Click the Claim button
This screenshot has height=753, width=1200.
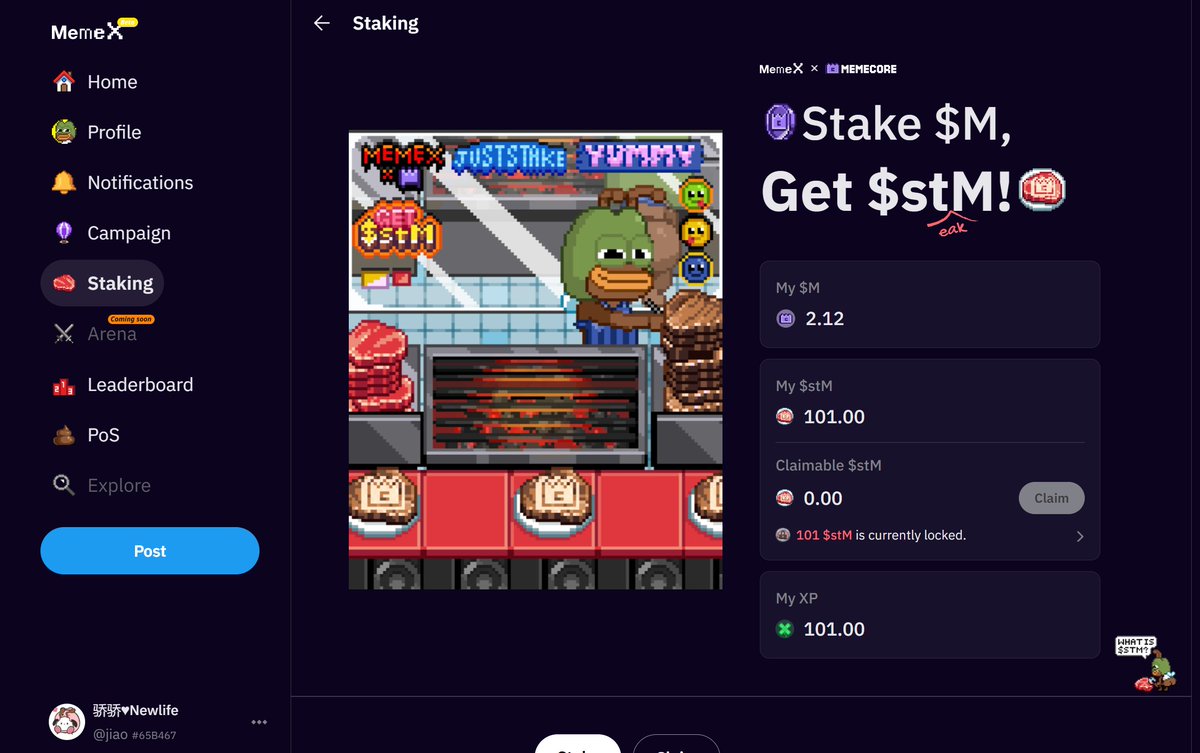click(1051, 498)
